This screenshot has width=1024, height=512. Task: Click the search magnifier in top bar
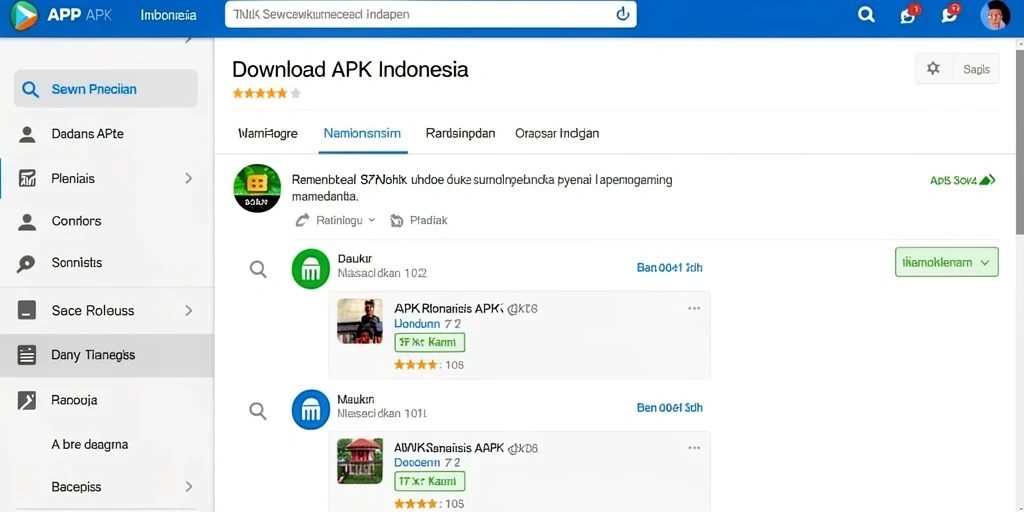[866, 14]
